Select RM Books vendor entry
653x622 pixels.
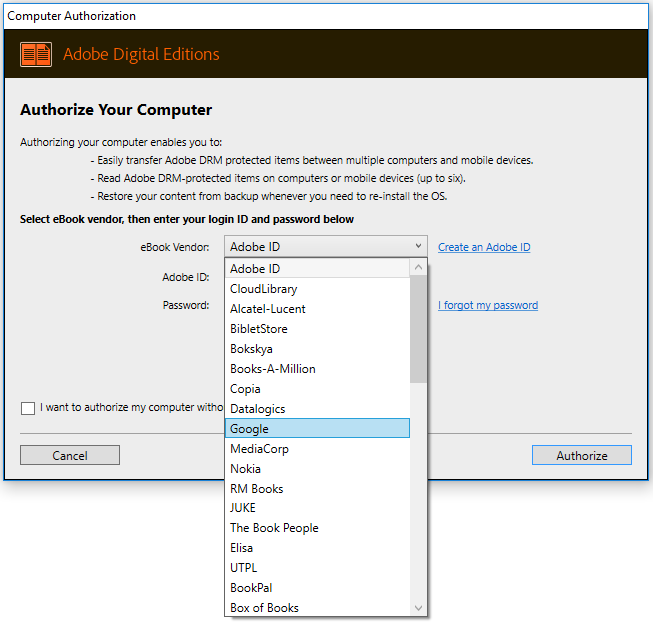[x=257, y=489]
